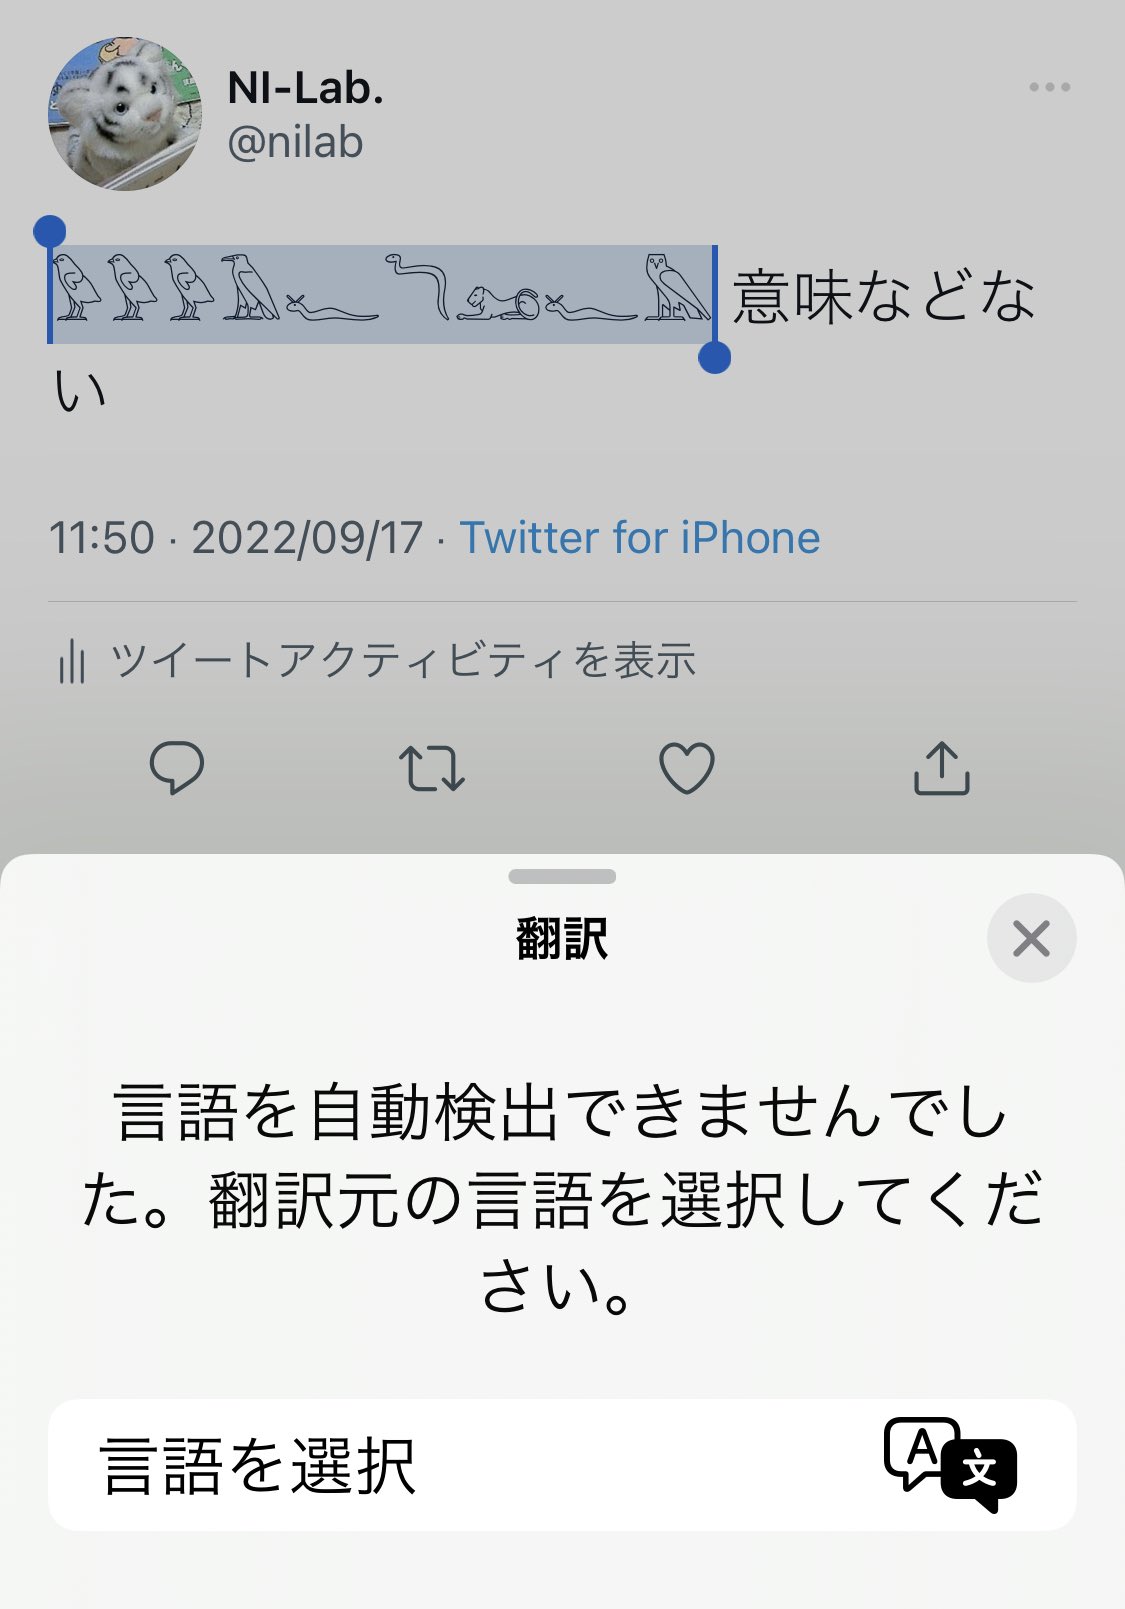Screen dimensions: 1125x1609
Task: Open the share tweet icon
Action: (x=942, y=768)
